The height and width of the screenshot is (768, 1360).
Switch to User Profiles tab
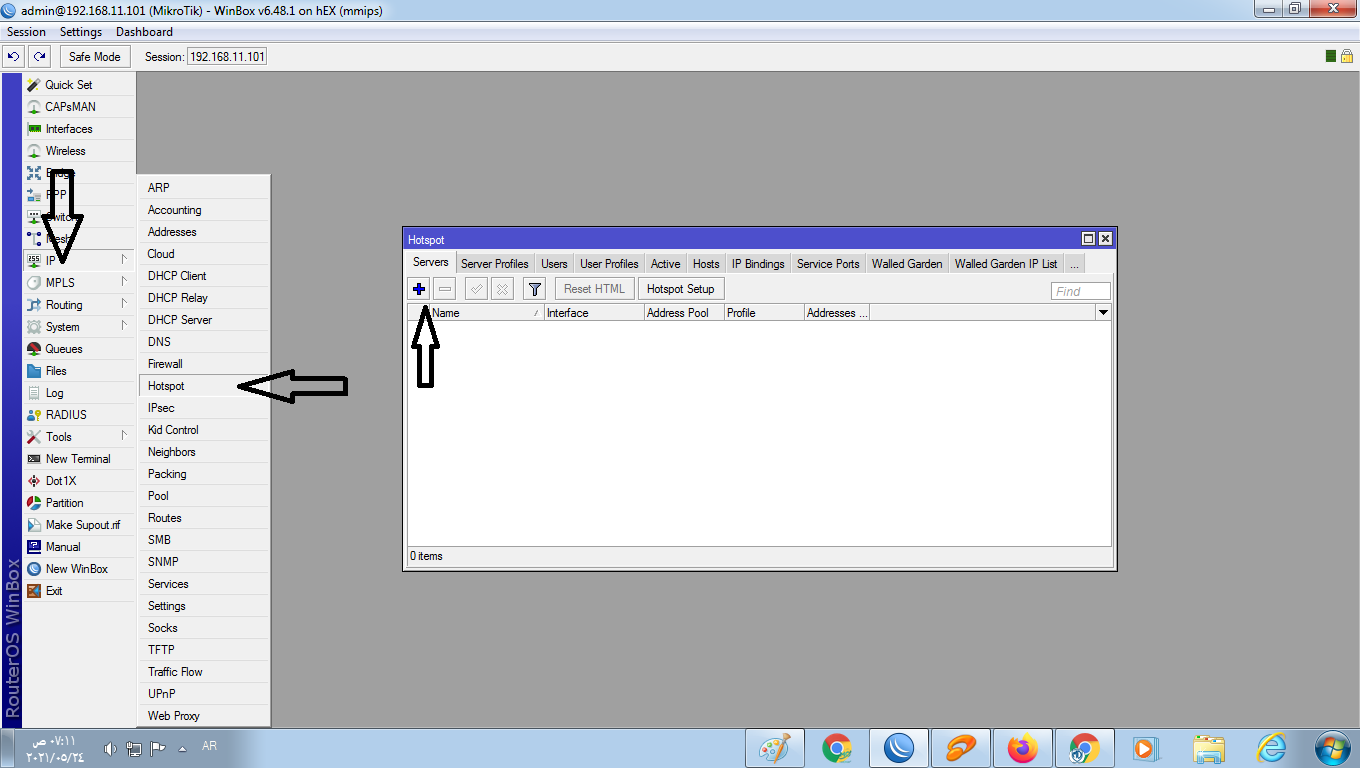(x=609, y=264)
